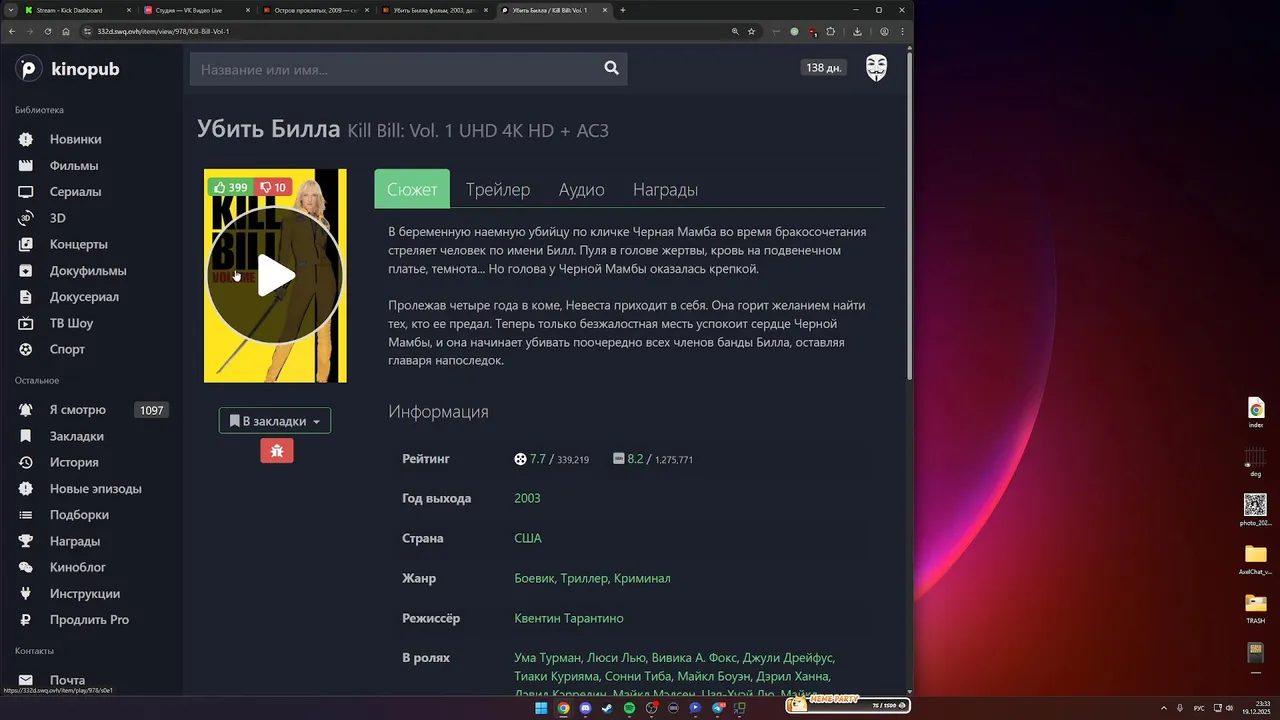The image size is (1280, 720).
Task: Open Windows Start menu
Action: point(541,708)
